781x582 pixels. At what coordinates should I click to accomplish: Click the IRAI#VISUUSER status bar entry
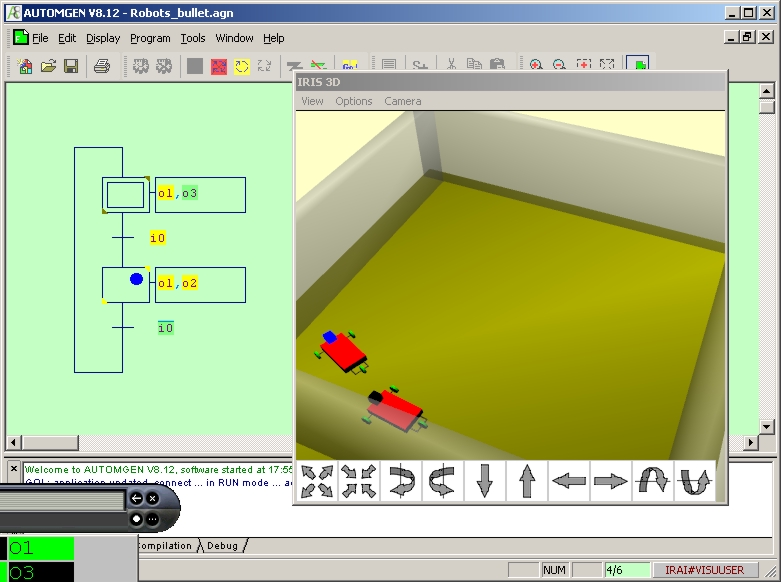point(704,570)
